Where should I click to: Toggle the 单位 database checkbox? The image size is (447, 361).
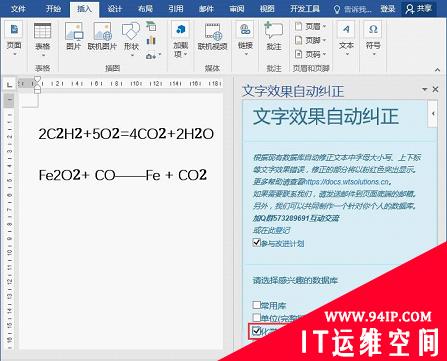(x=256, y=317)
